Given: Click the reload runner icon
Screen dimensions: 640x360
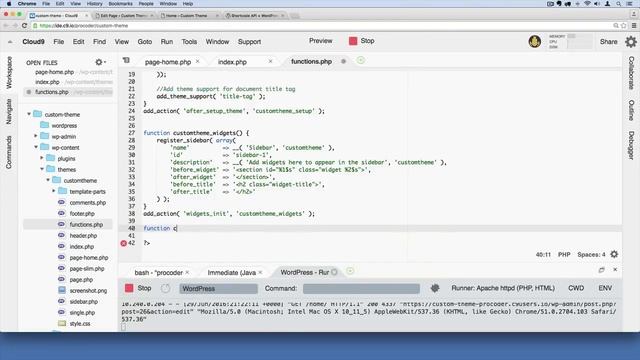Looking at the screenshot, I should point(165,288).
